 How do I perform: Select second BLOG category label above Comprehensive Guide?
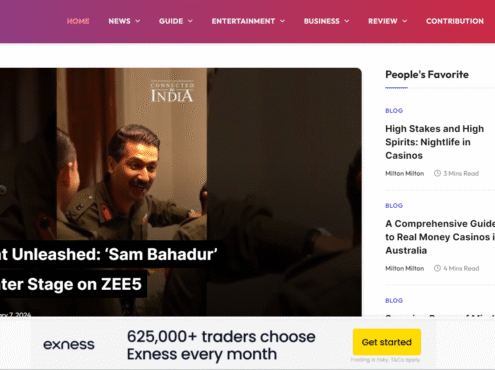[394, 206]
